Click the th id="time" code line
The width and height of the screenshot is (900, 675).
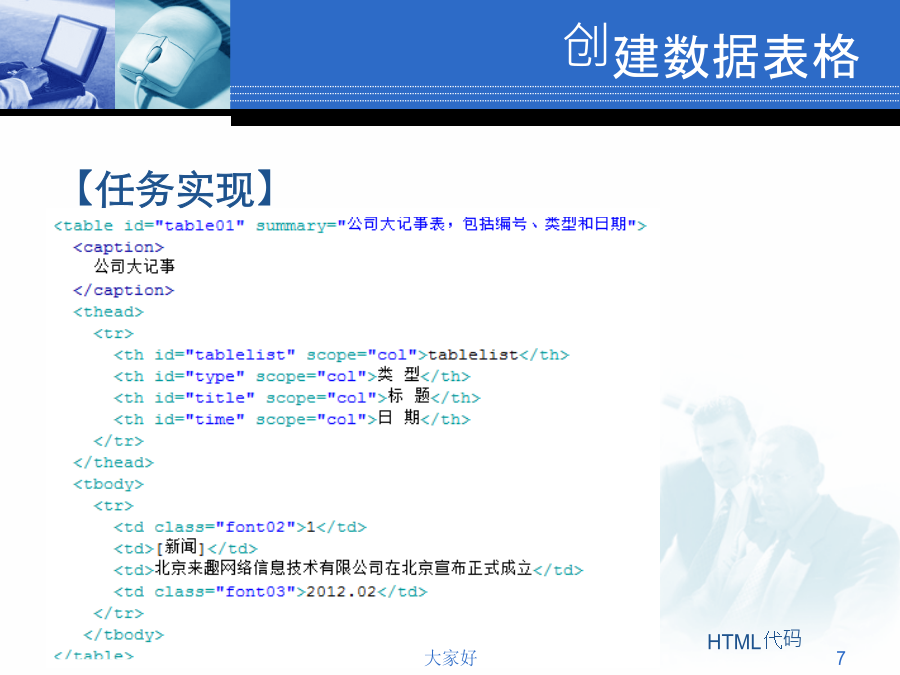(292, 418)
